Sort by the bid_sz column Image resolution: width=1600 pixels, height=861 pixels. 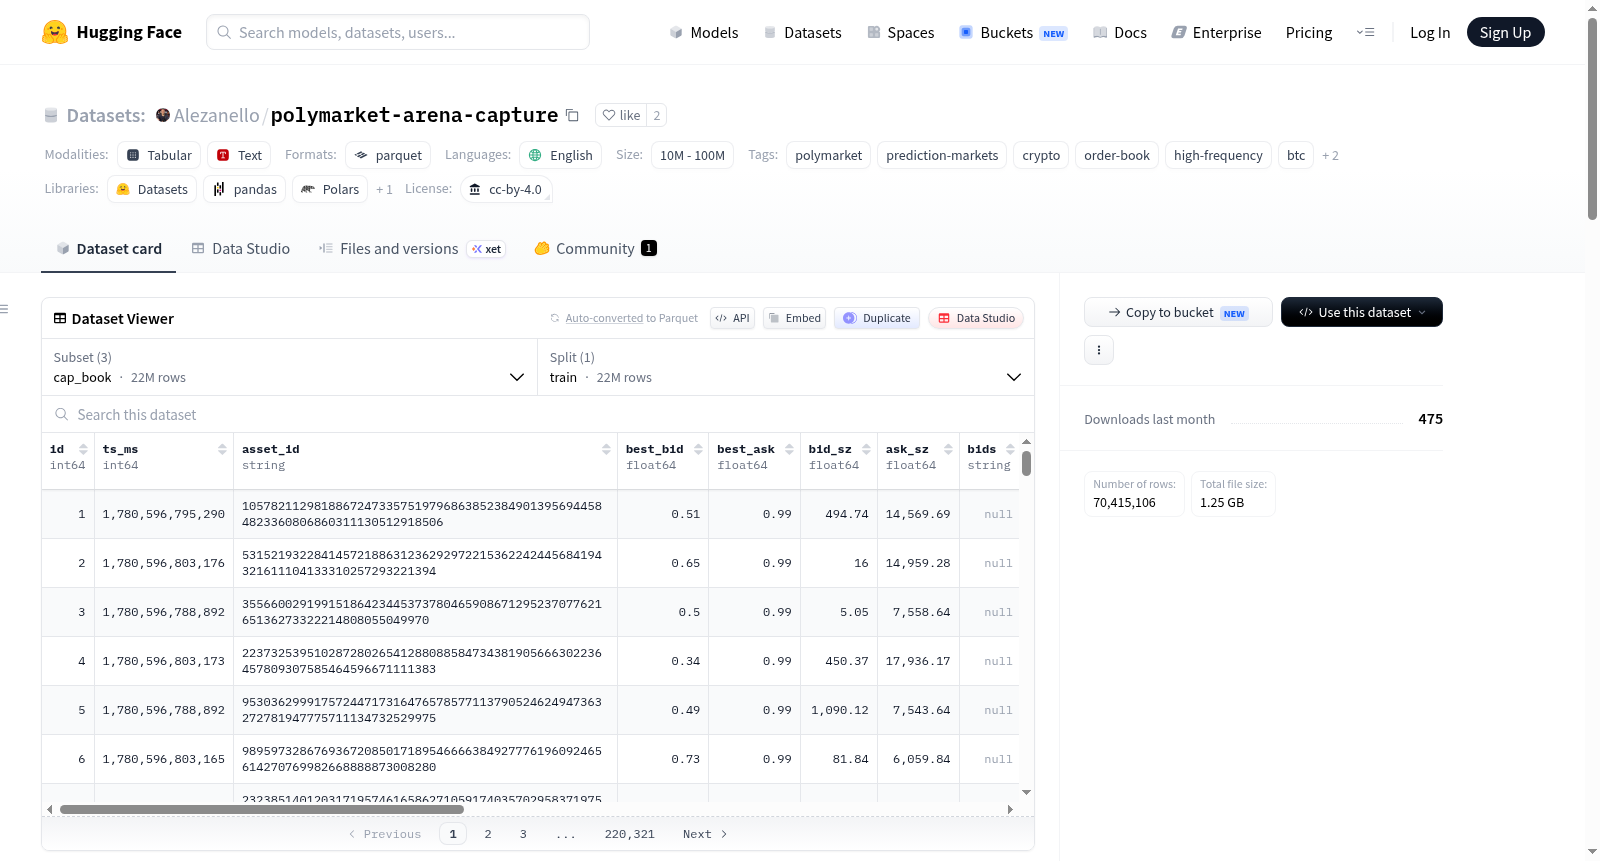[x=866, y=449]
